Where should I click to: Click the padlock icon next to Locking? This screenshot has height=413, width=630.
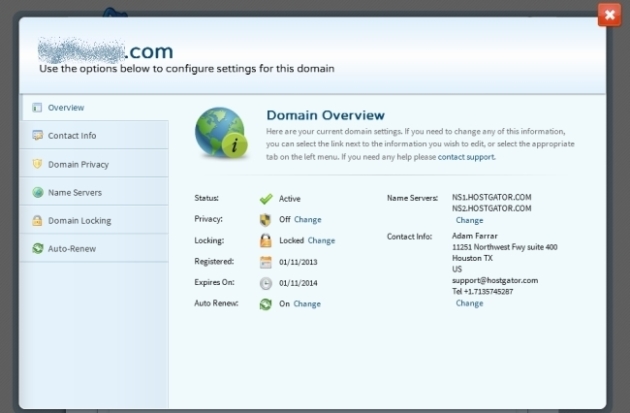point(266,241)
